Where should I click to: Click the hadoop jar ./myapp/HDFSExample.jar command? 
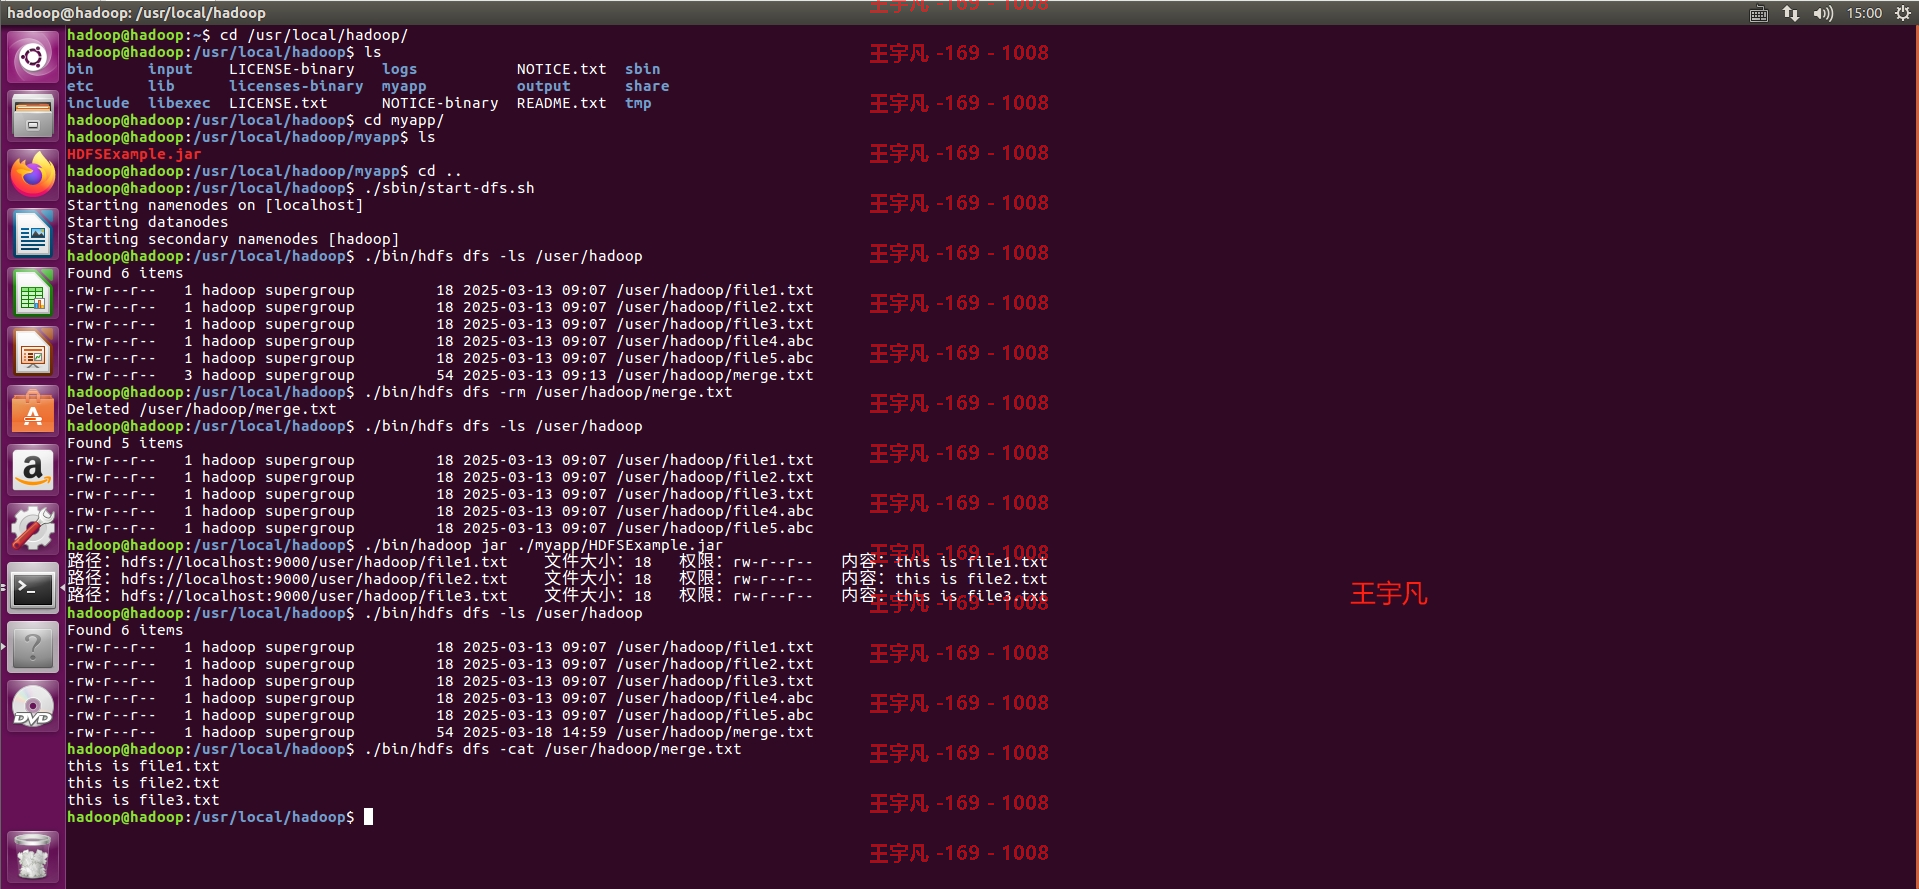click(x=543, y=545)
